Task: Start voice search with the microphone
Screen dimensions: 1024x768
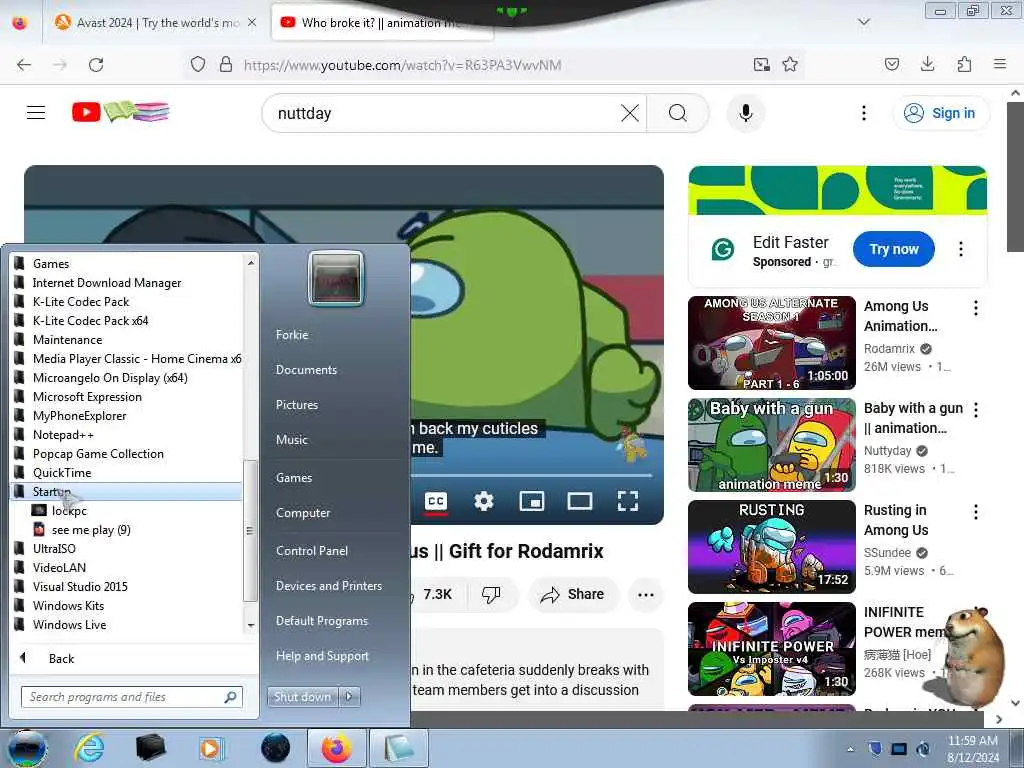Action: [745, 113]
